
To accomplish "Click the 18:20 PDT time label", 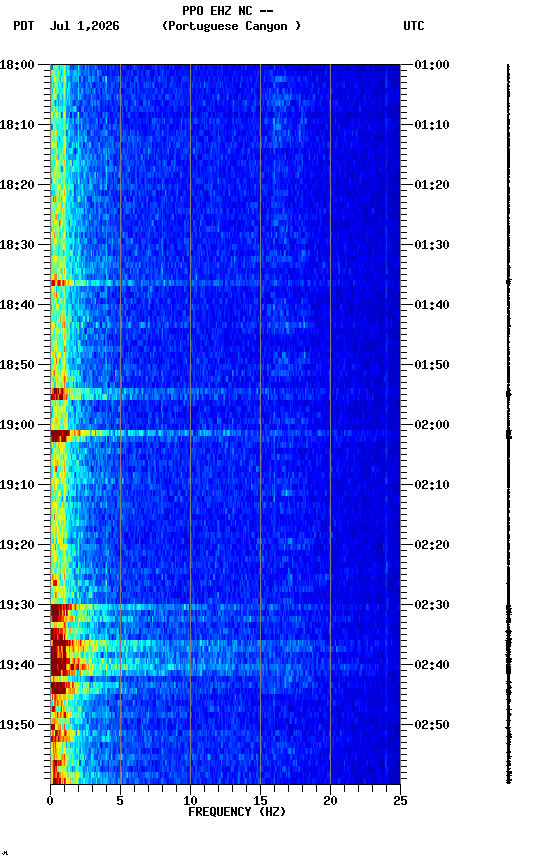I will click(17, 185).
